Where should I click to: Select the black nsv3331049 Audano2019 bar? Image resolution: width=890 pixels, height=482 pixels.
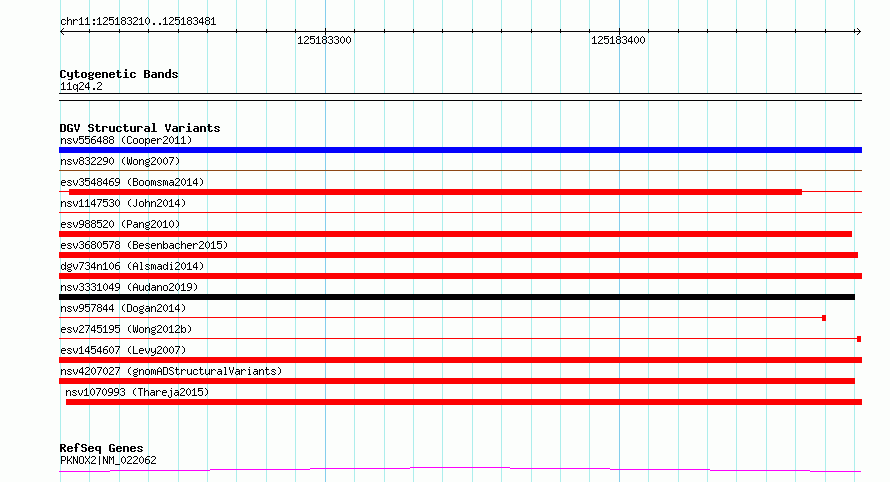(x=457, y=297)
